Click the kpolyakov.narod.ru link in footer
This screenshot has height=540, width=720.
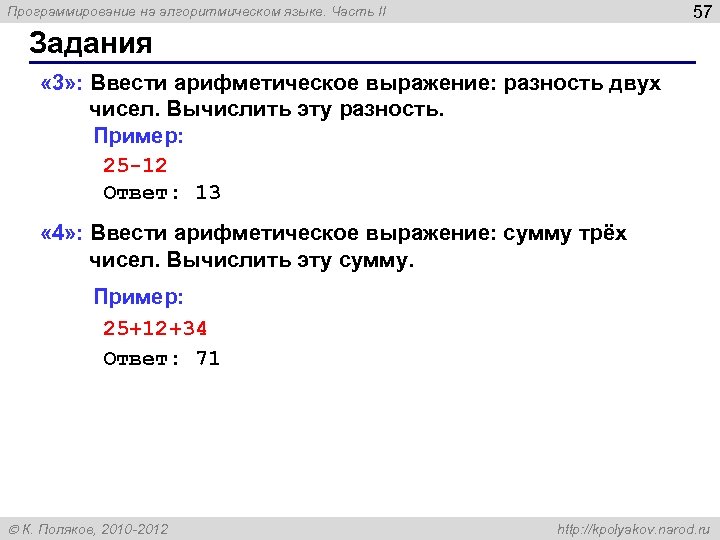[634, 529]
